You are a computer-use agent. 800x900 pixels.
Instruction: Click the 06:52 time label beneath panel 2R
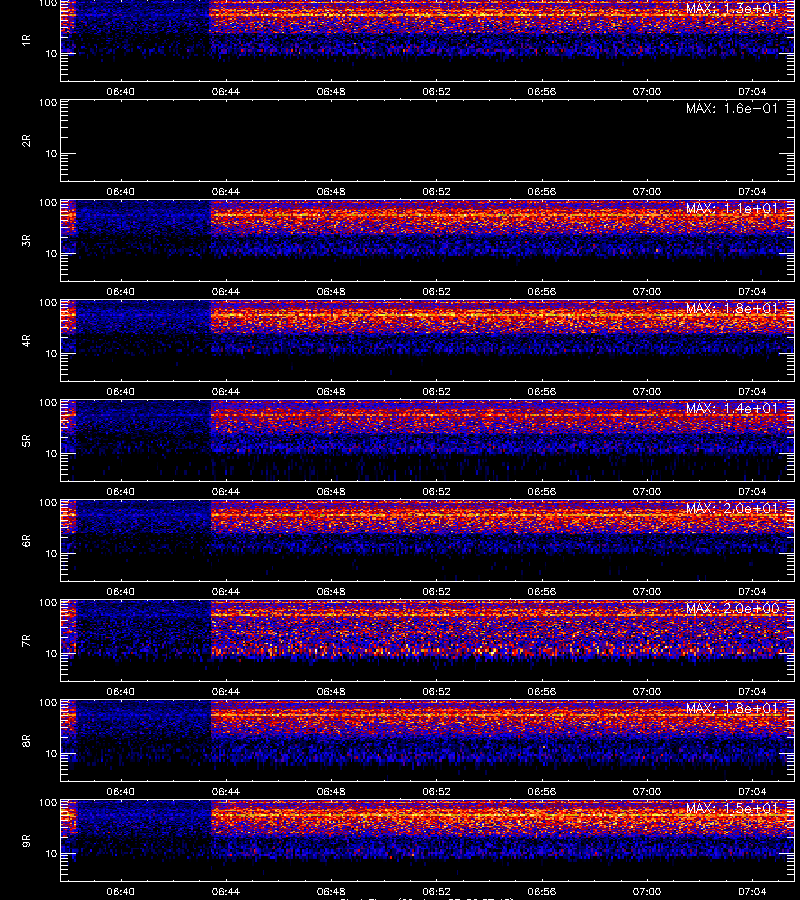pos(436,192)
